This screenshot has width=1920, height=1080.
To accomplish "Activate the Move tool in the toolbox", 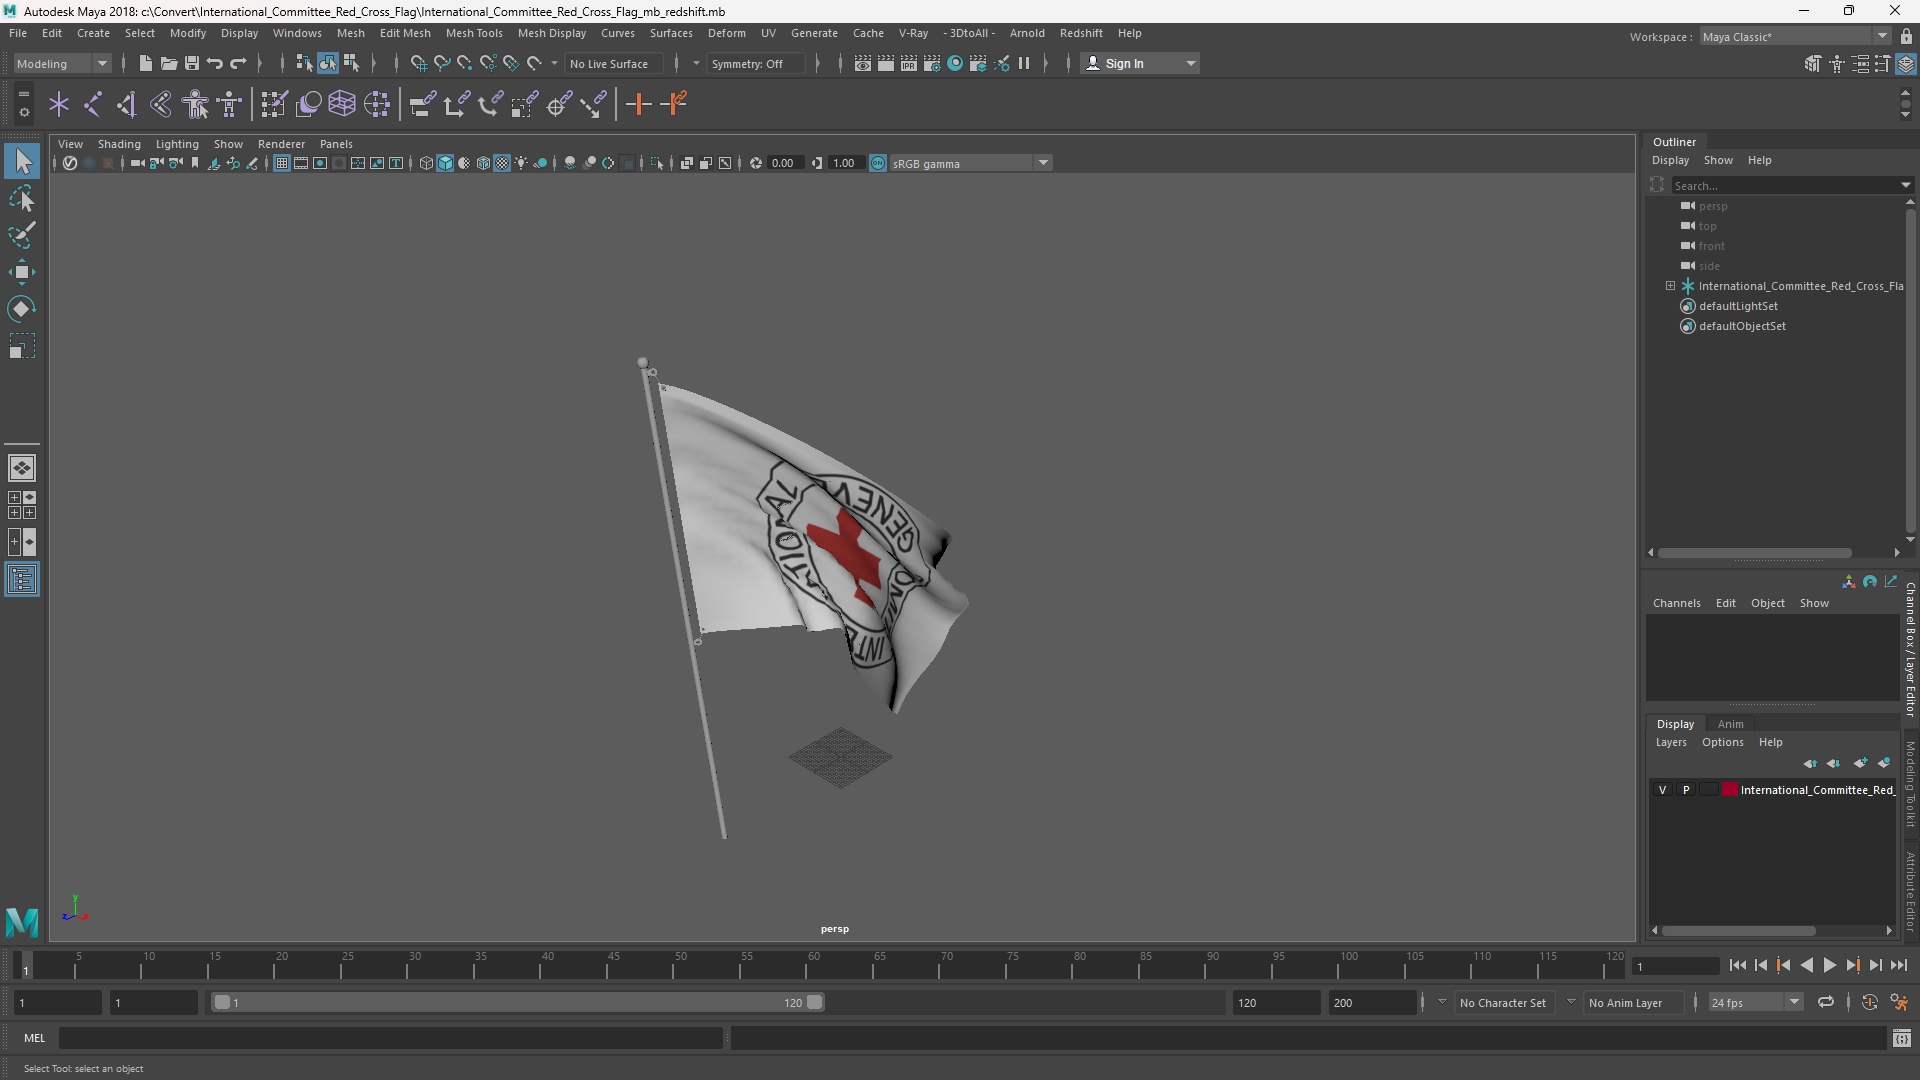I will [22, 272].
